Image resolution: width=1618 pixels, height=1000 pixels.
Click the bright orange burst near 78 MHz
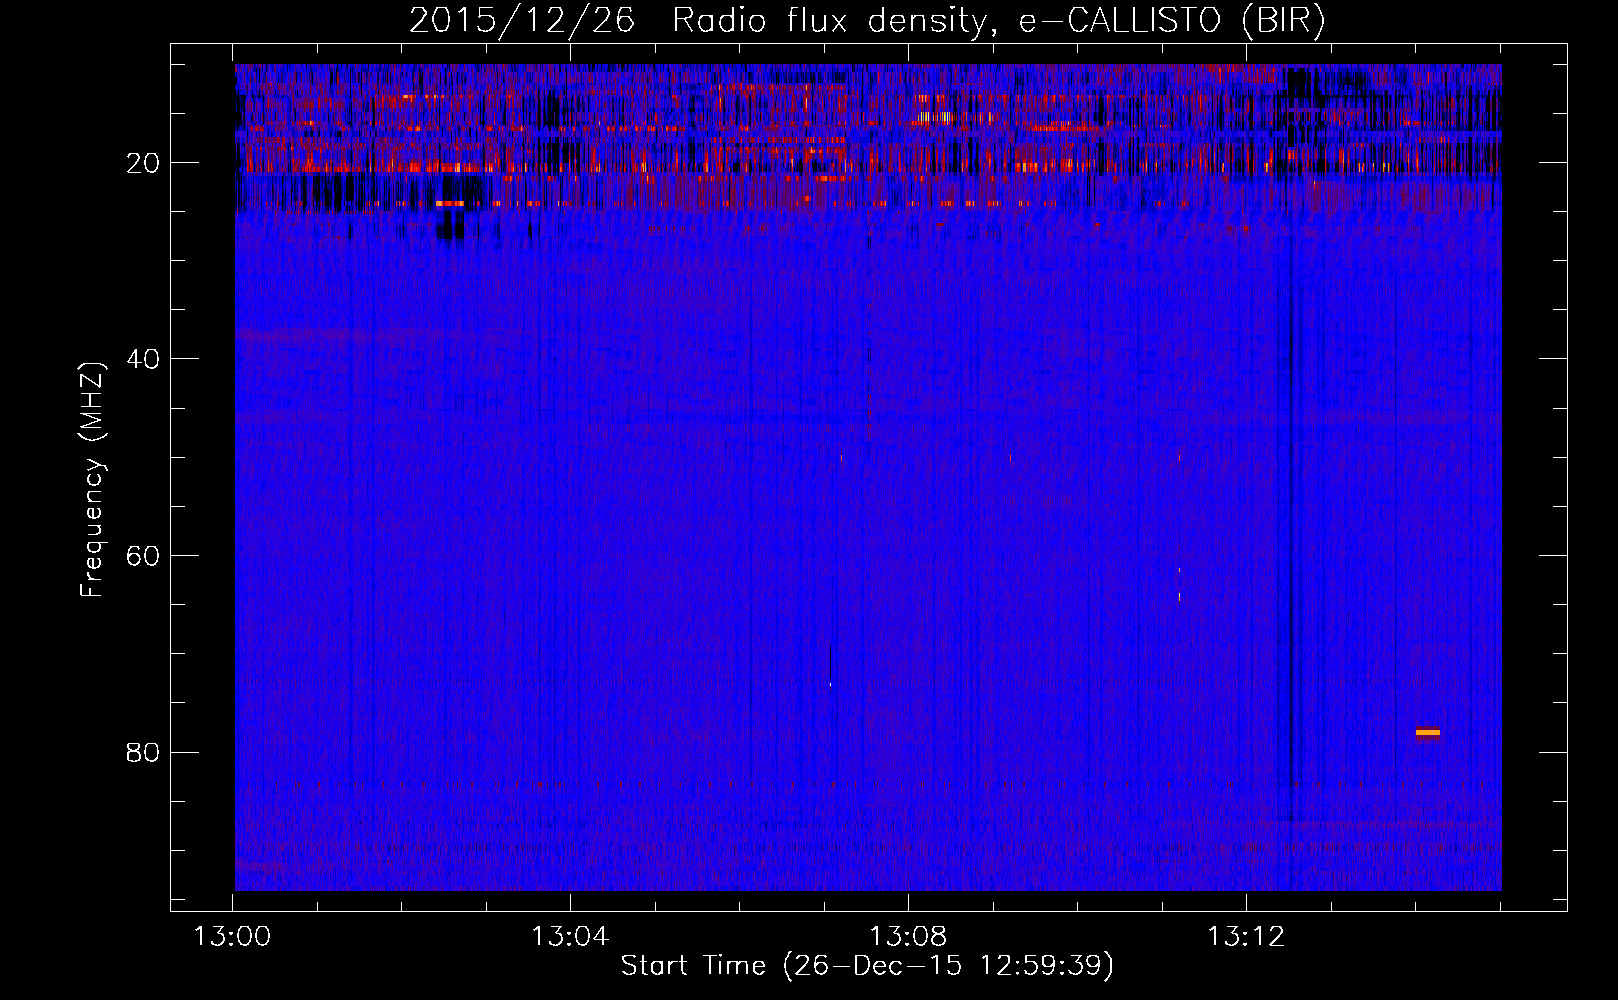[x=1428, y=733]
